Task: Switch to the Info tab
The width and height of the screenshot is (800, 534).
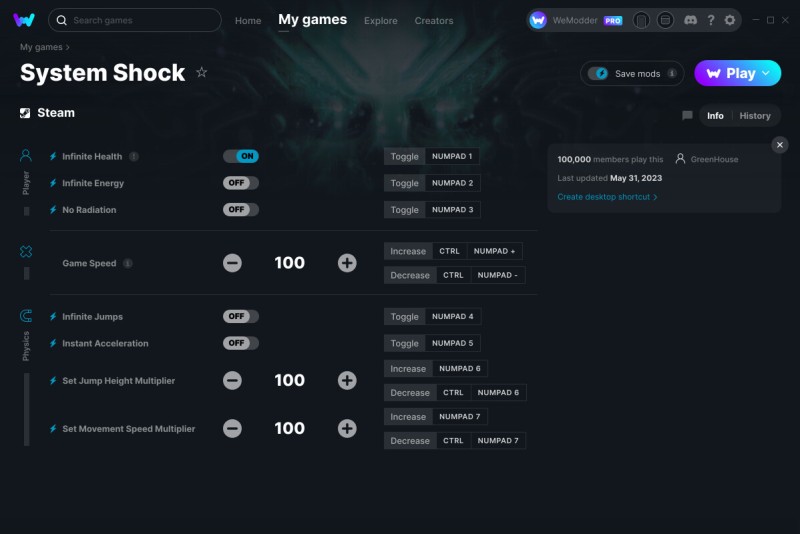Action: point(715,116)
